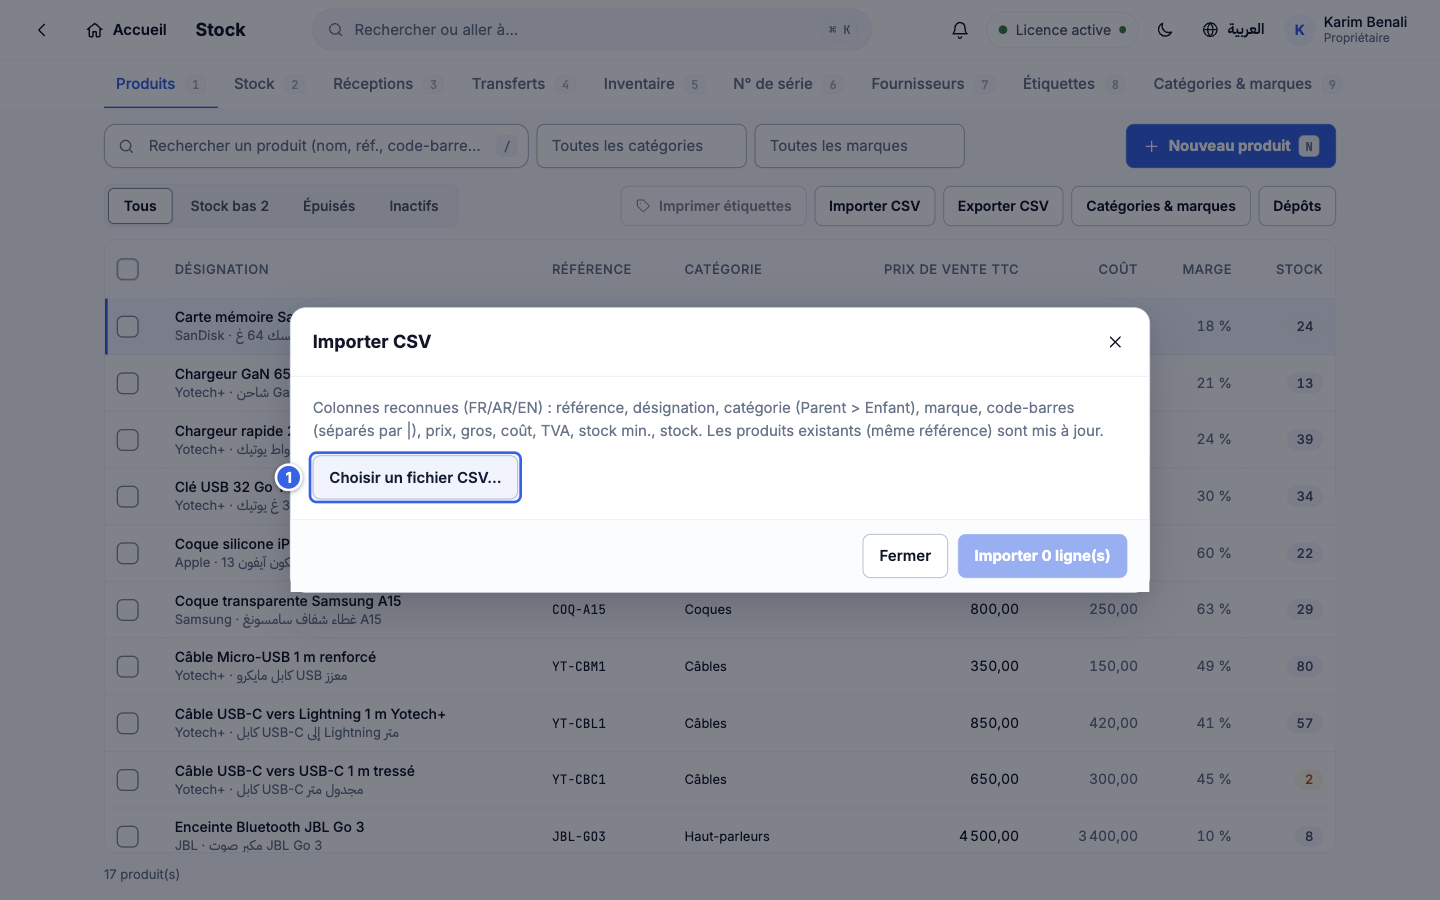Check Coque transparente Samsung A15 checkbox

coord(128,610)
